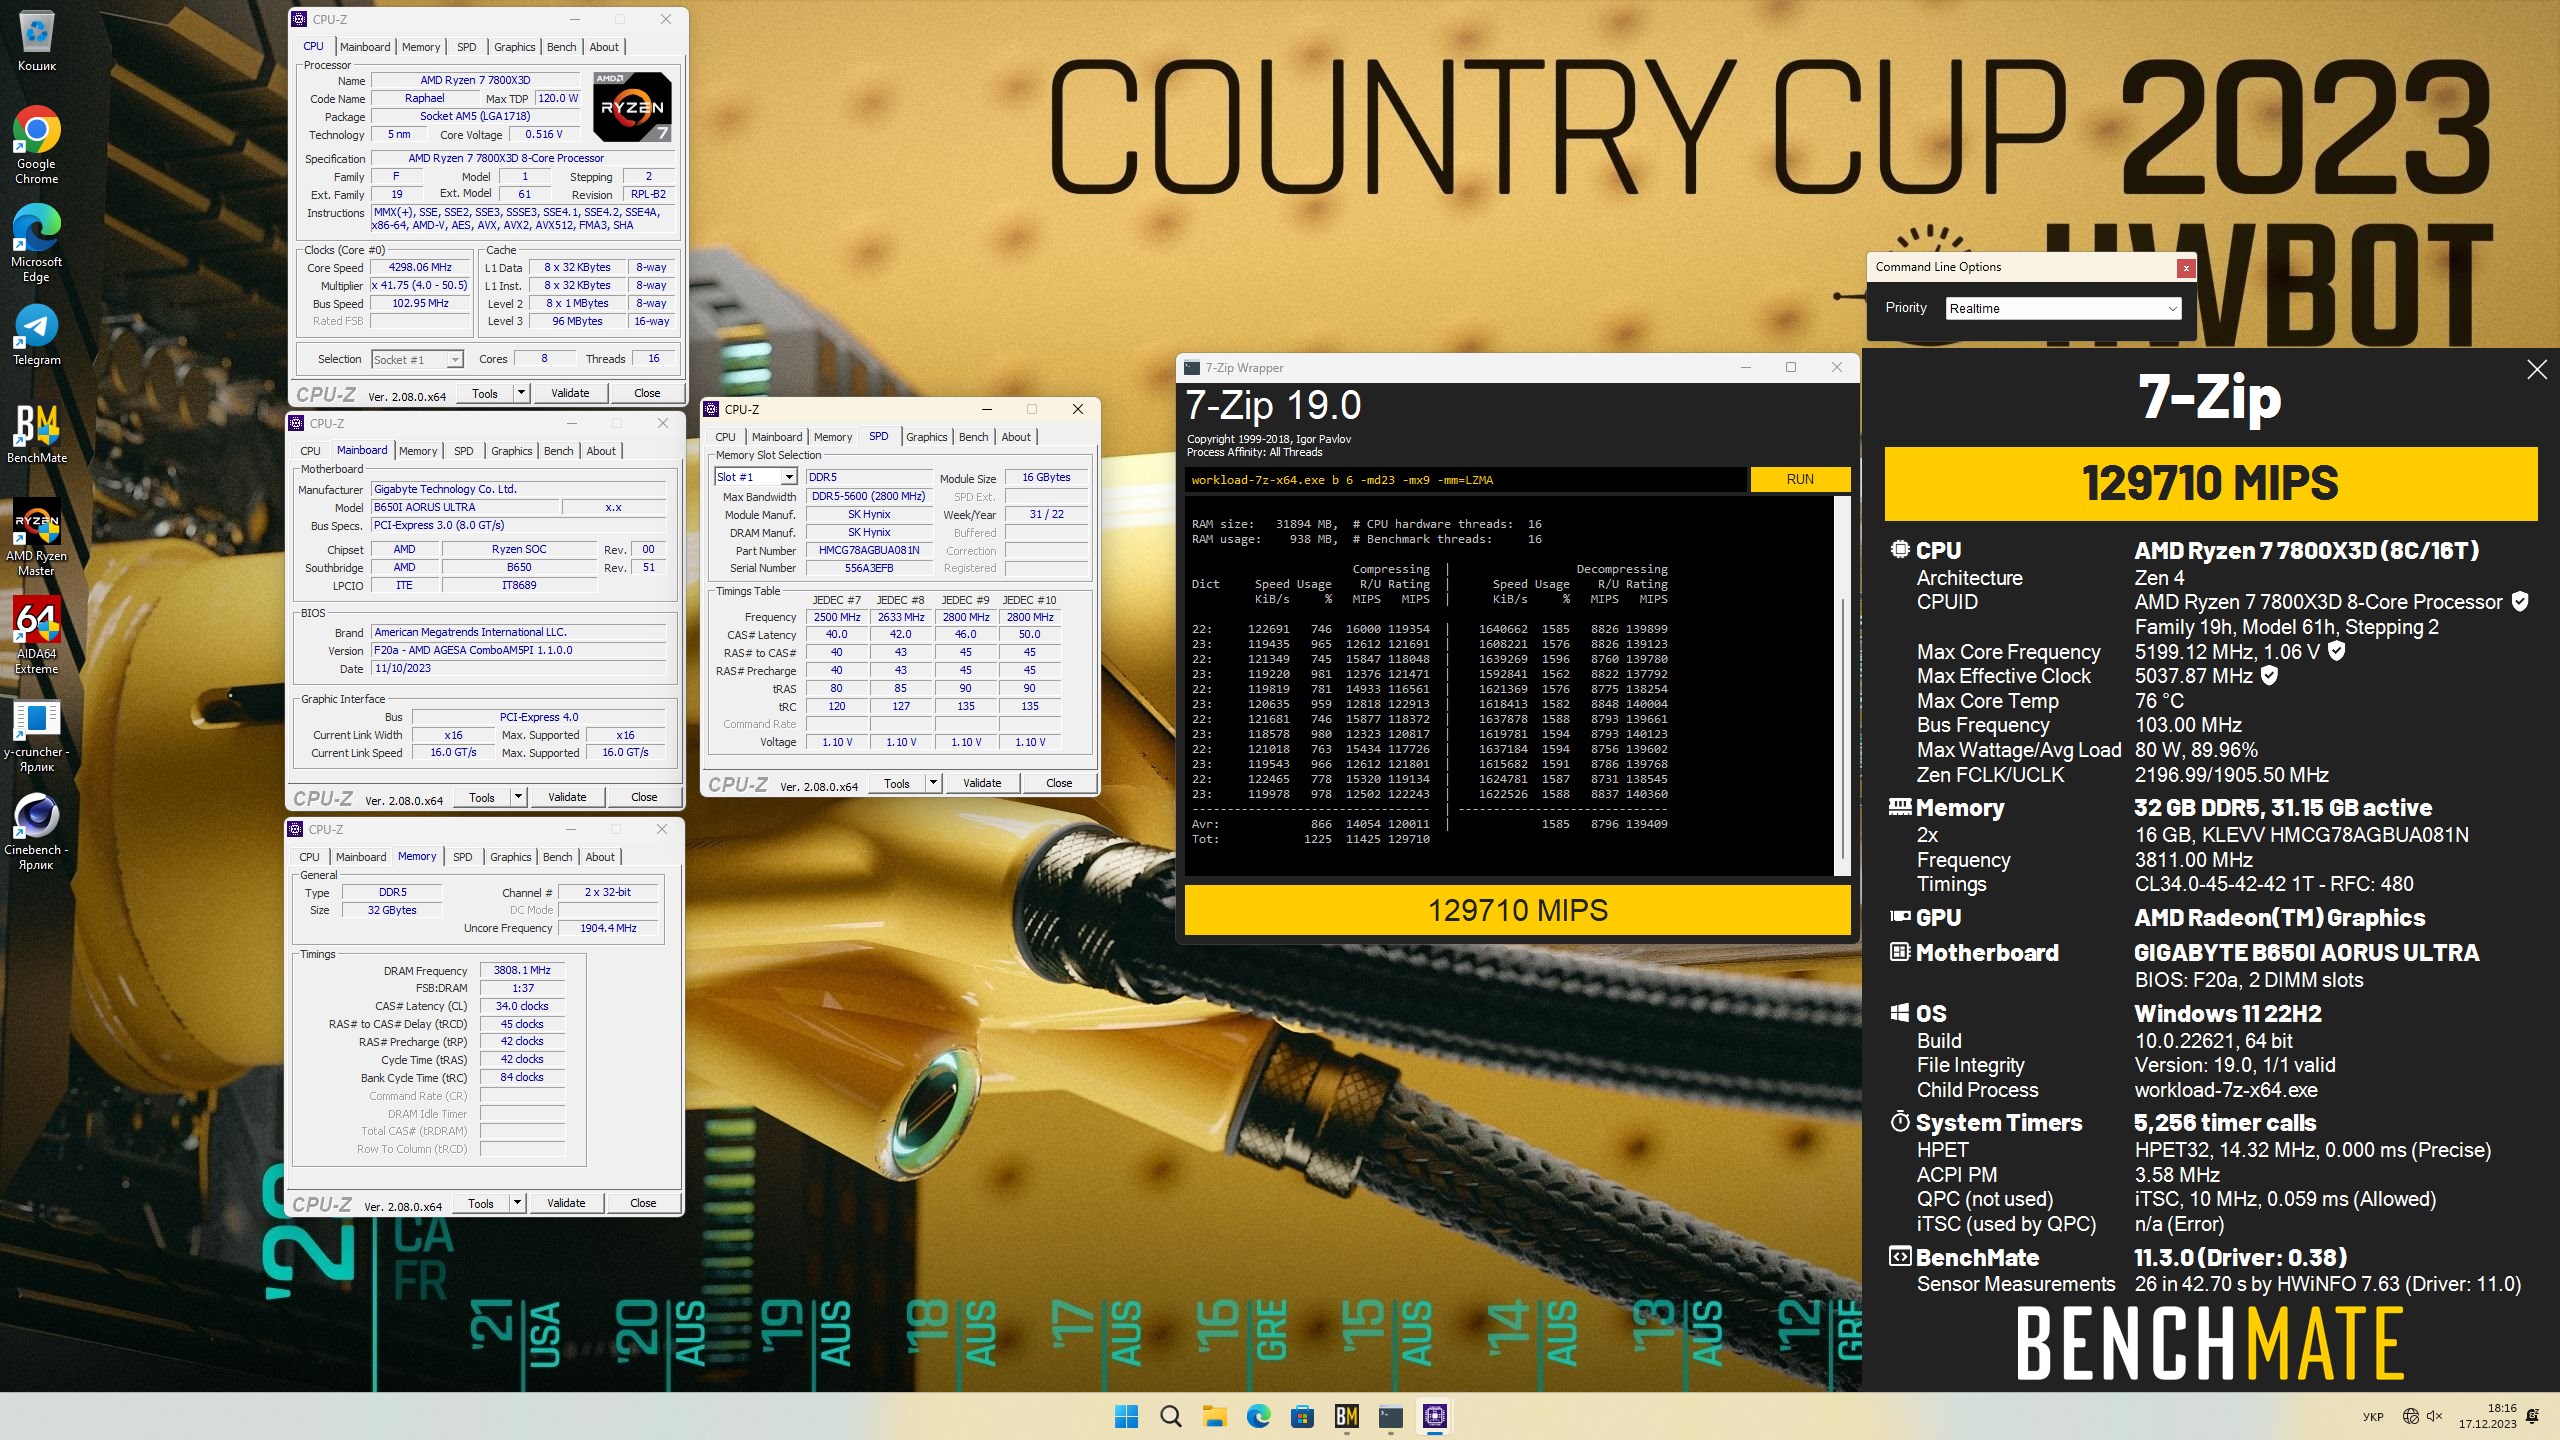Click the DRAM Frequency 3808.1 MHz value

click(x=522, y=970)
